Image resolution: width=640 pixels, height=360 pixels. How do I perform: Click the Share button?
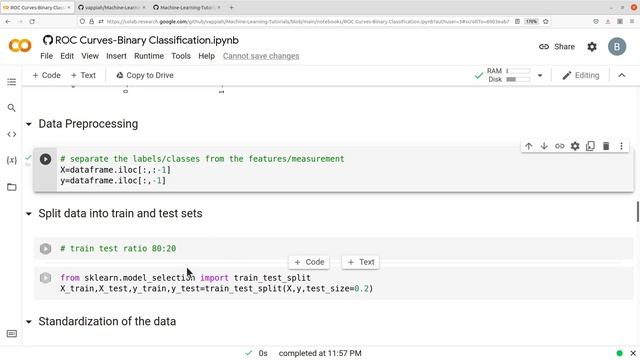(x=557, y=47)
